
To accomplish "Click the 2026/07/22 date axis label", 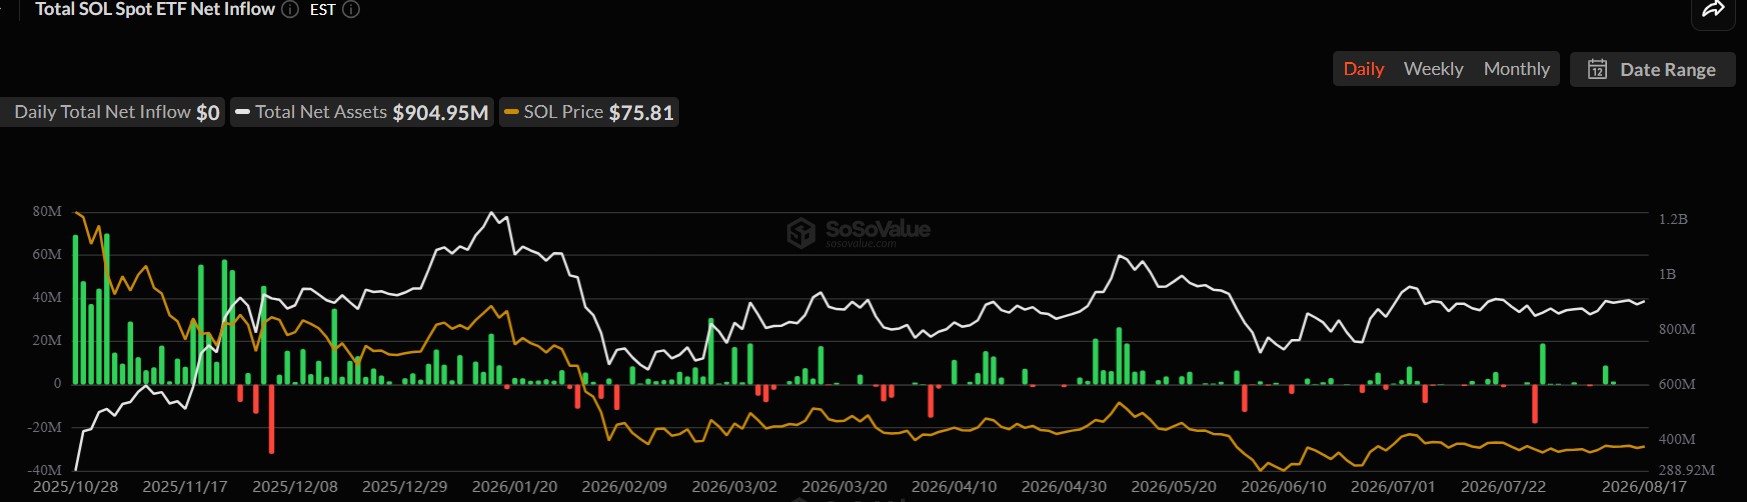I will [1504, 487].
